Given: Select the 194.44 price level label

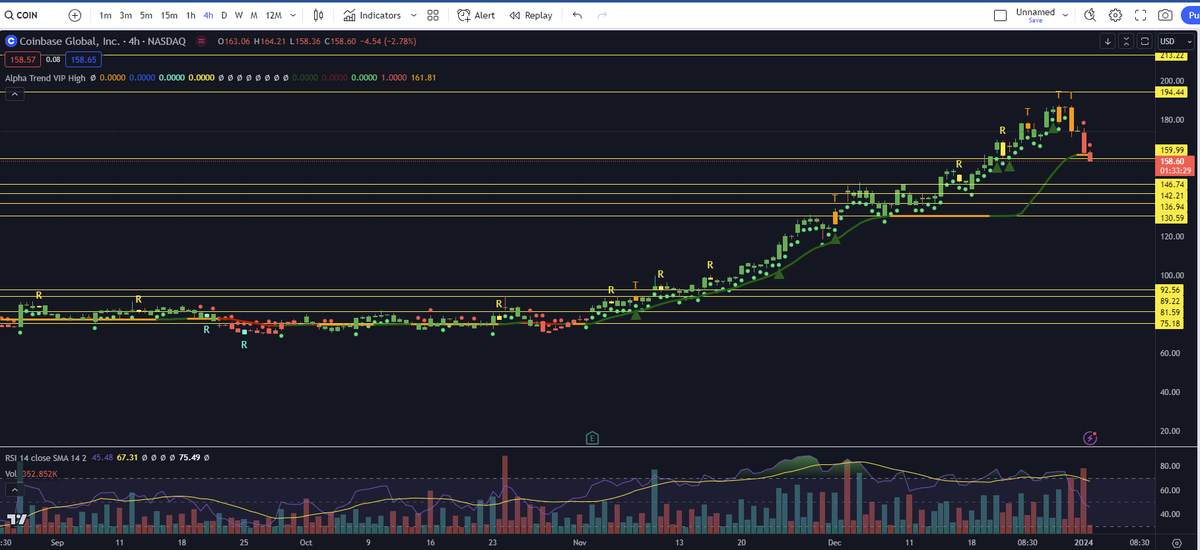Looking at the screenshot, I should click(x=1171, y=92).
